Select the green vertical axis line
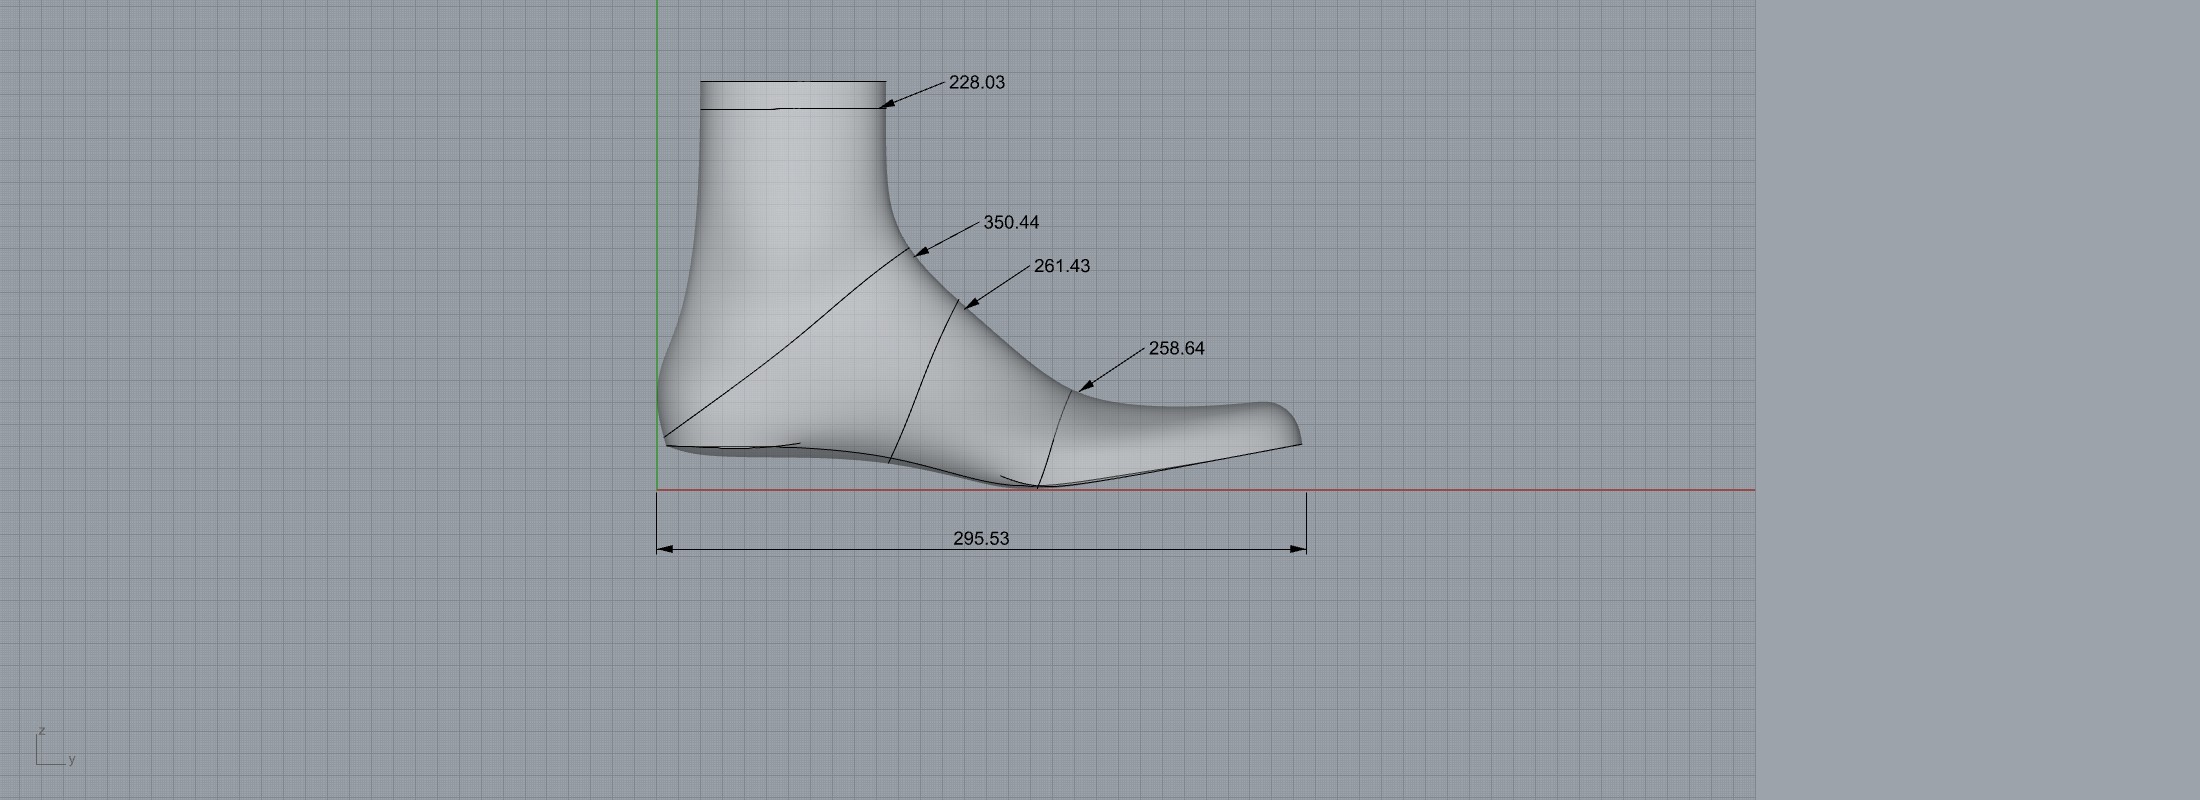Image resolution: width=2200 pixels, height=800 pixels. (x=657, y=200)
